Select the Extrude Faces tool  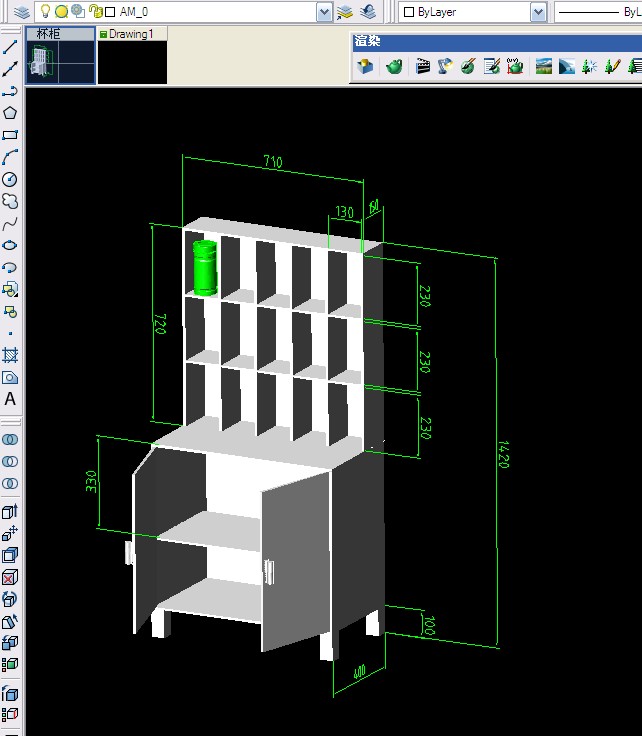pos(10,511)
